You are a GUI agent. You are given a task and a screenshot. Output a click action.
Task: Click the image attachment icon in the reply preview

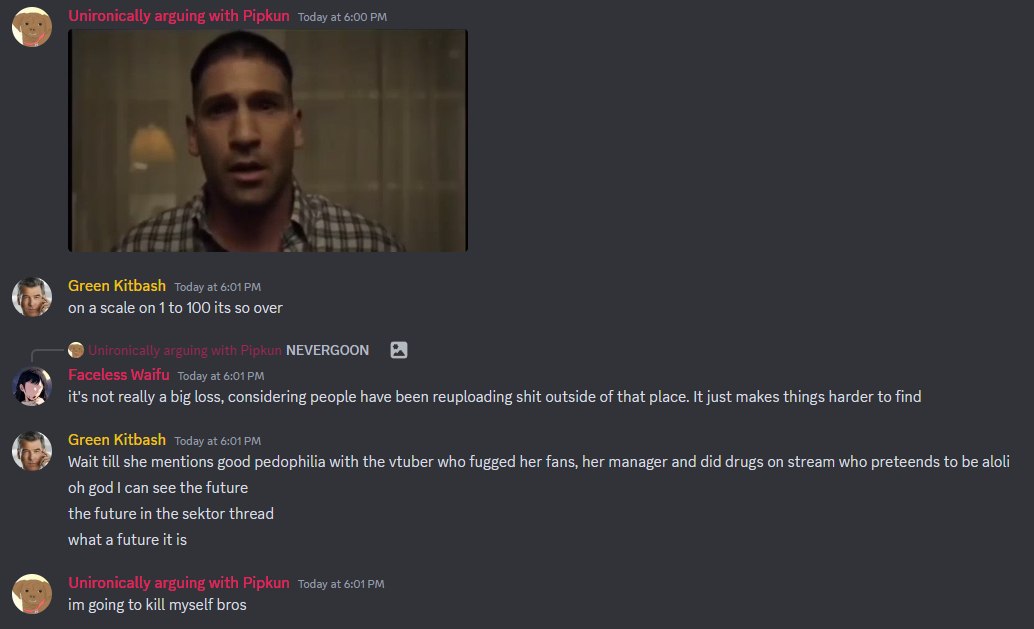tap(399, 350)
